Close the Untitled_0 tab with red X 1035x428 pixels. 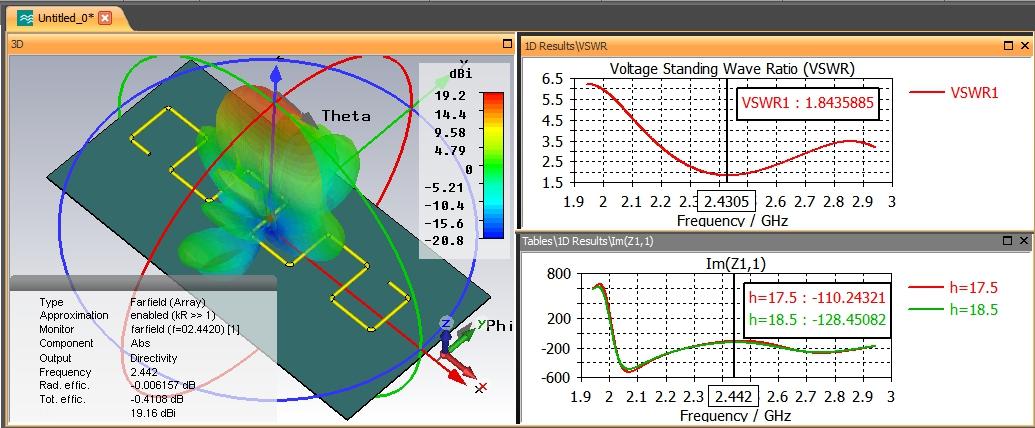pyautogui.click(x=105, y=18)
